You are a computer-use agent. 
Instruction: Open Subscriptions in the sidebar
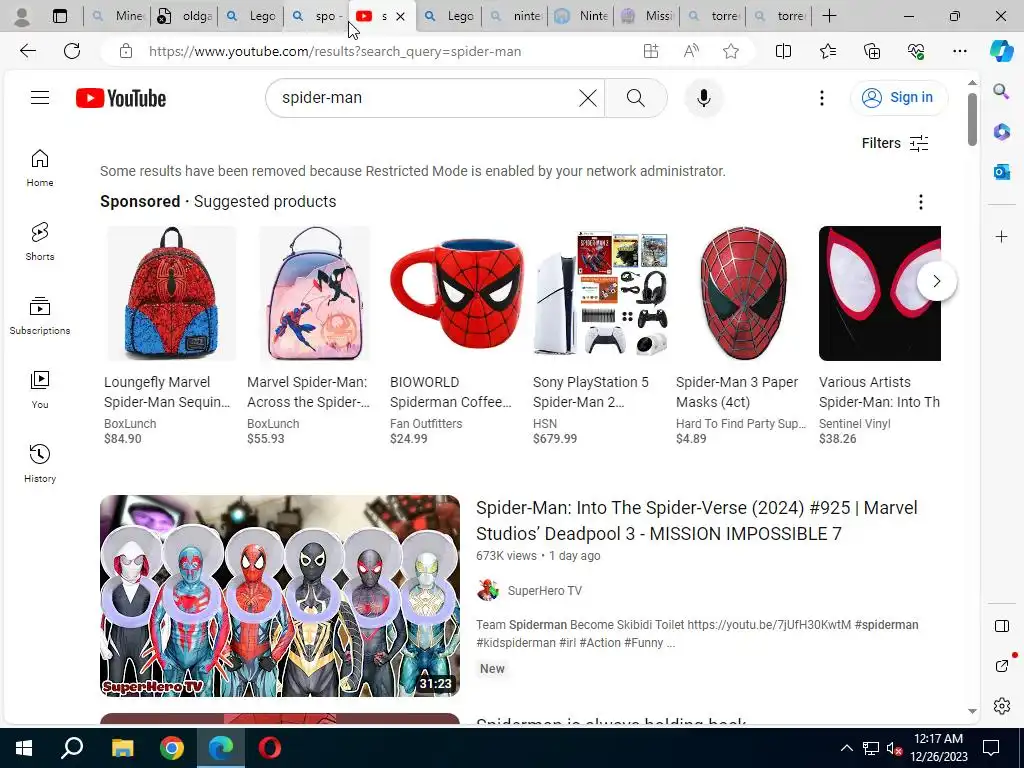coord(40,315)
